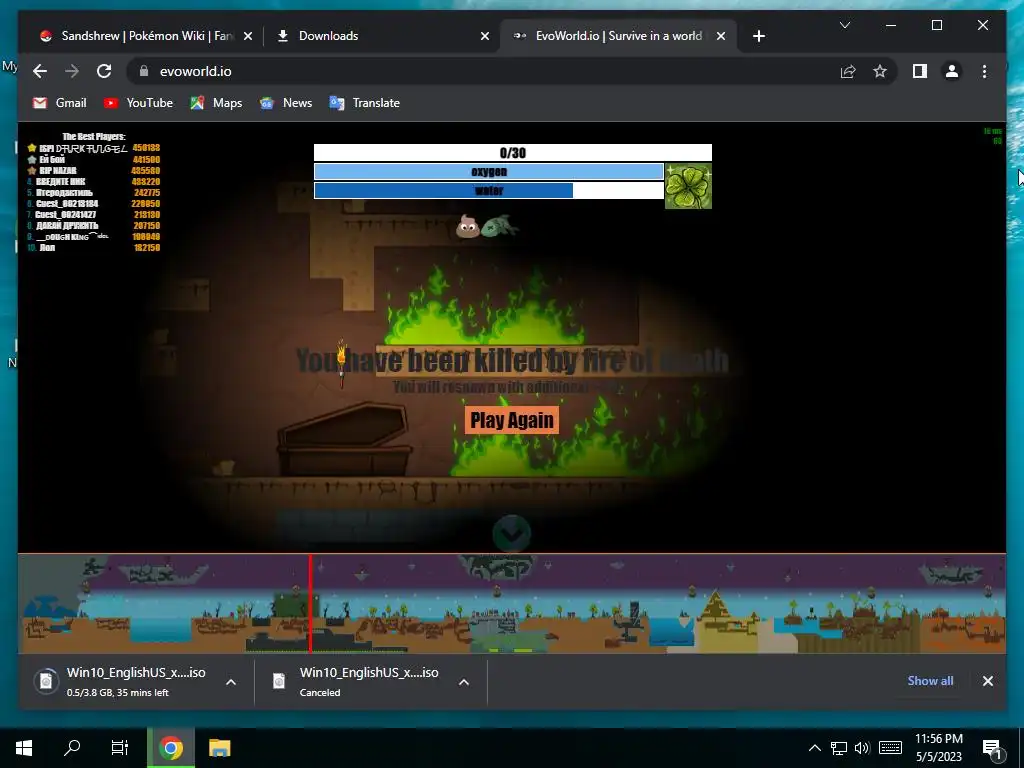This screenshot has height=768, width=1024.
Task: Open Task View on the taskbar
Action: click(120, 748)
